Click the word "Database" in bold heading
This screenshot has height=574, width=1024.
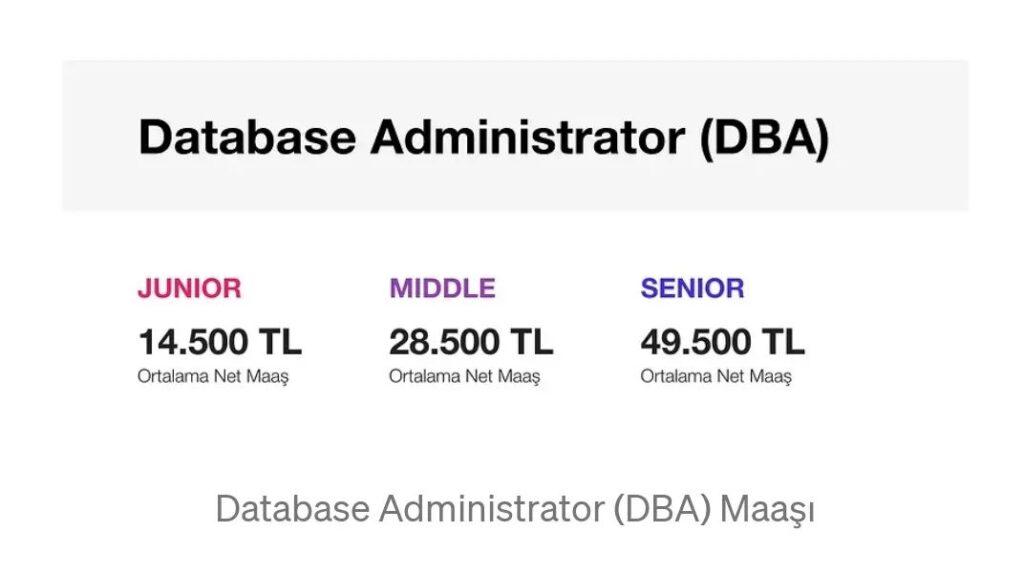(x=246, y=137)
